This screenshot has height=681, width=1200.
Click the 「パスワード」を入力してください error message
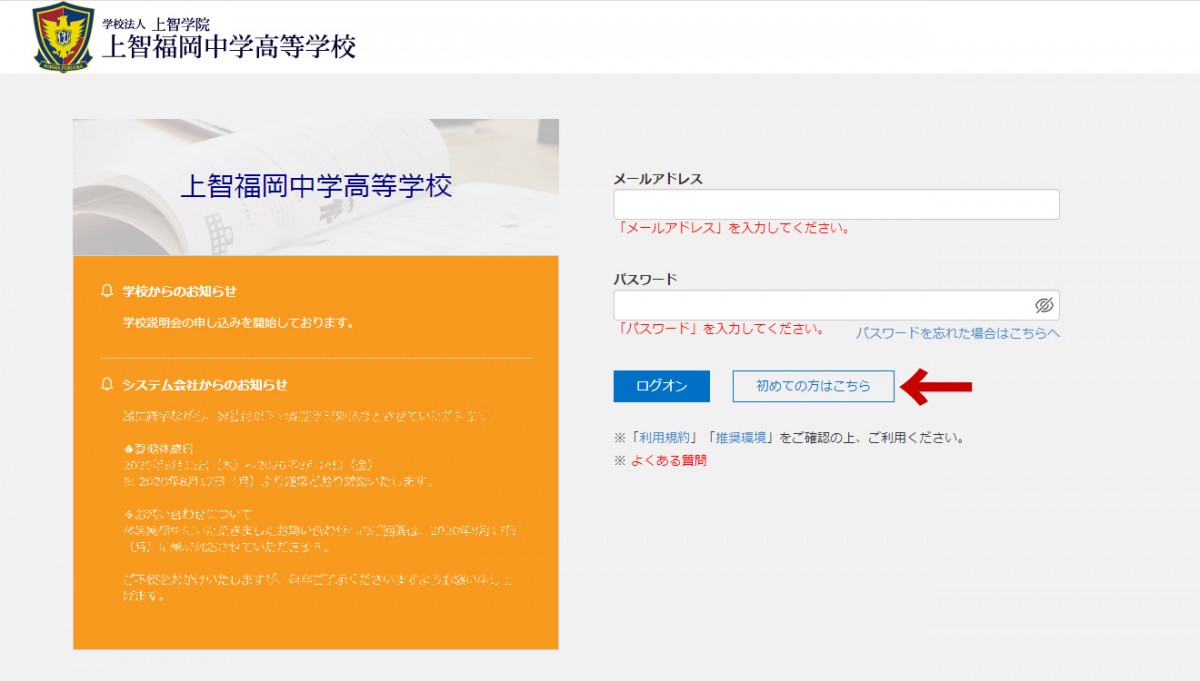720,328
